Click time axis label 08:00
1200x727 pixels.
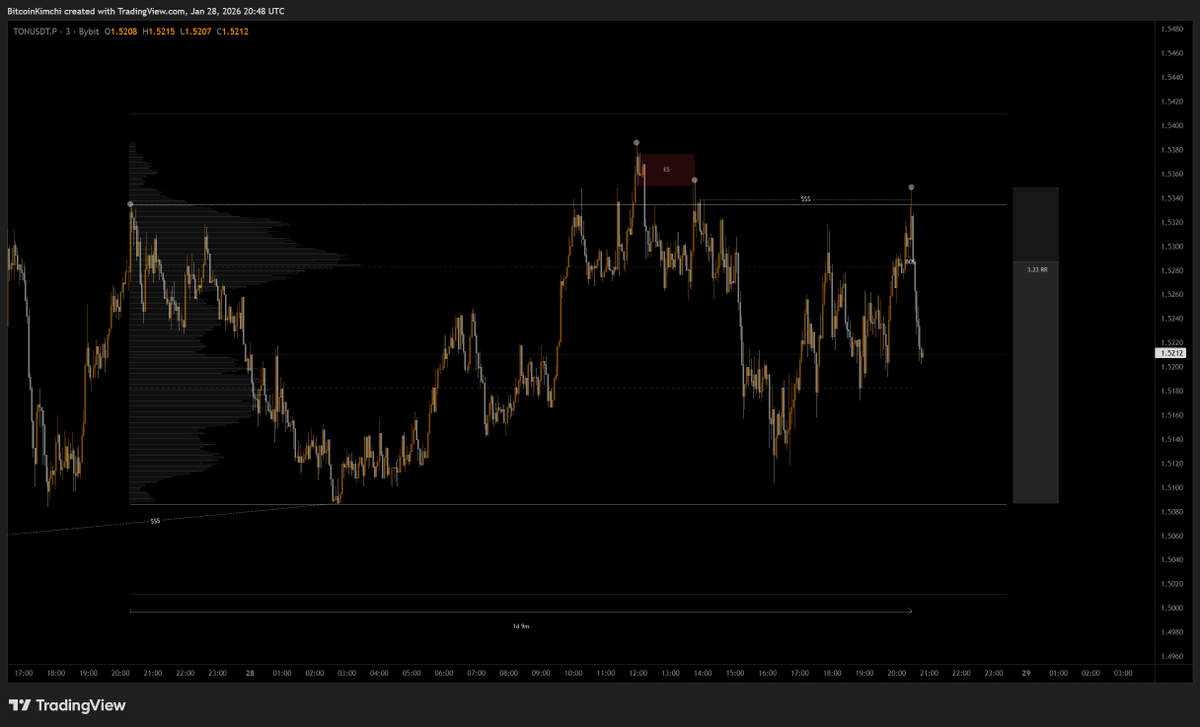point(508,673)
